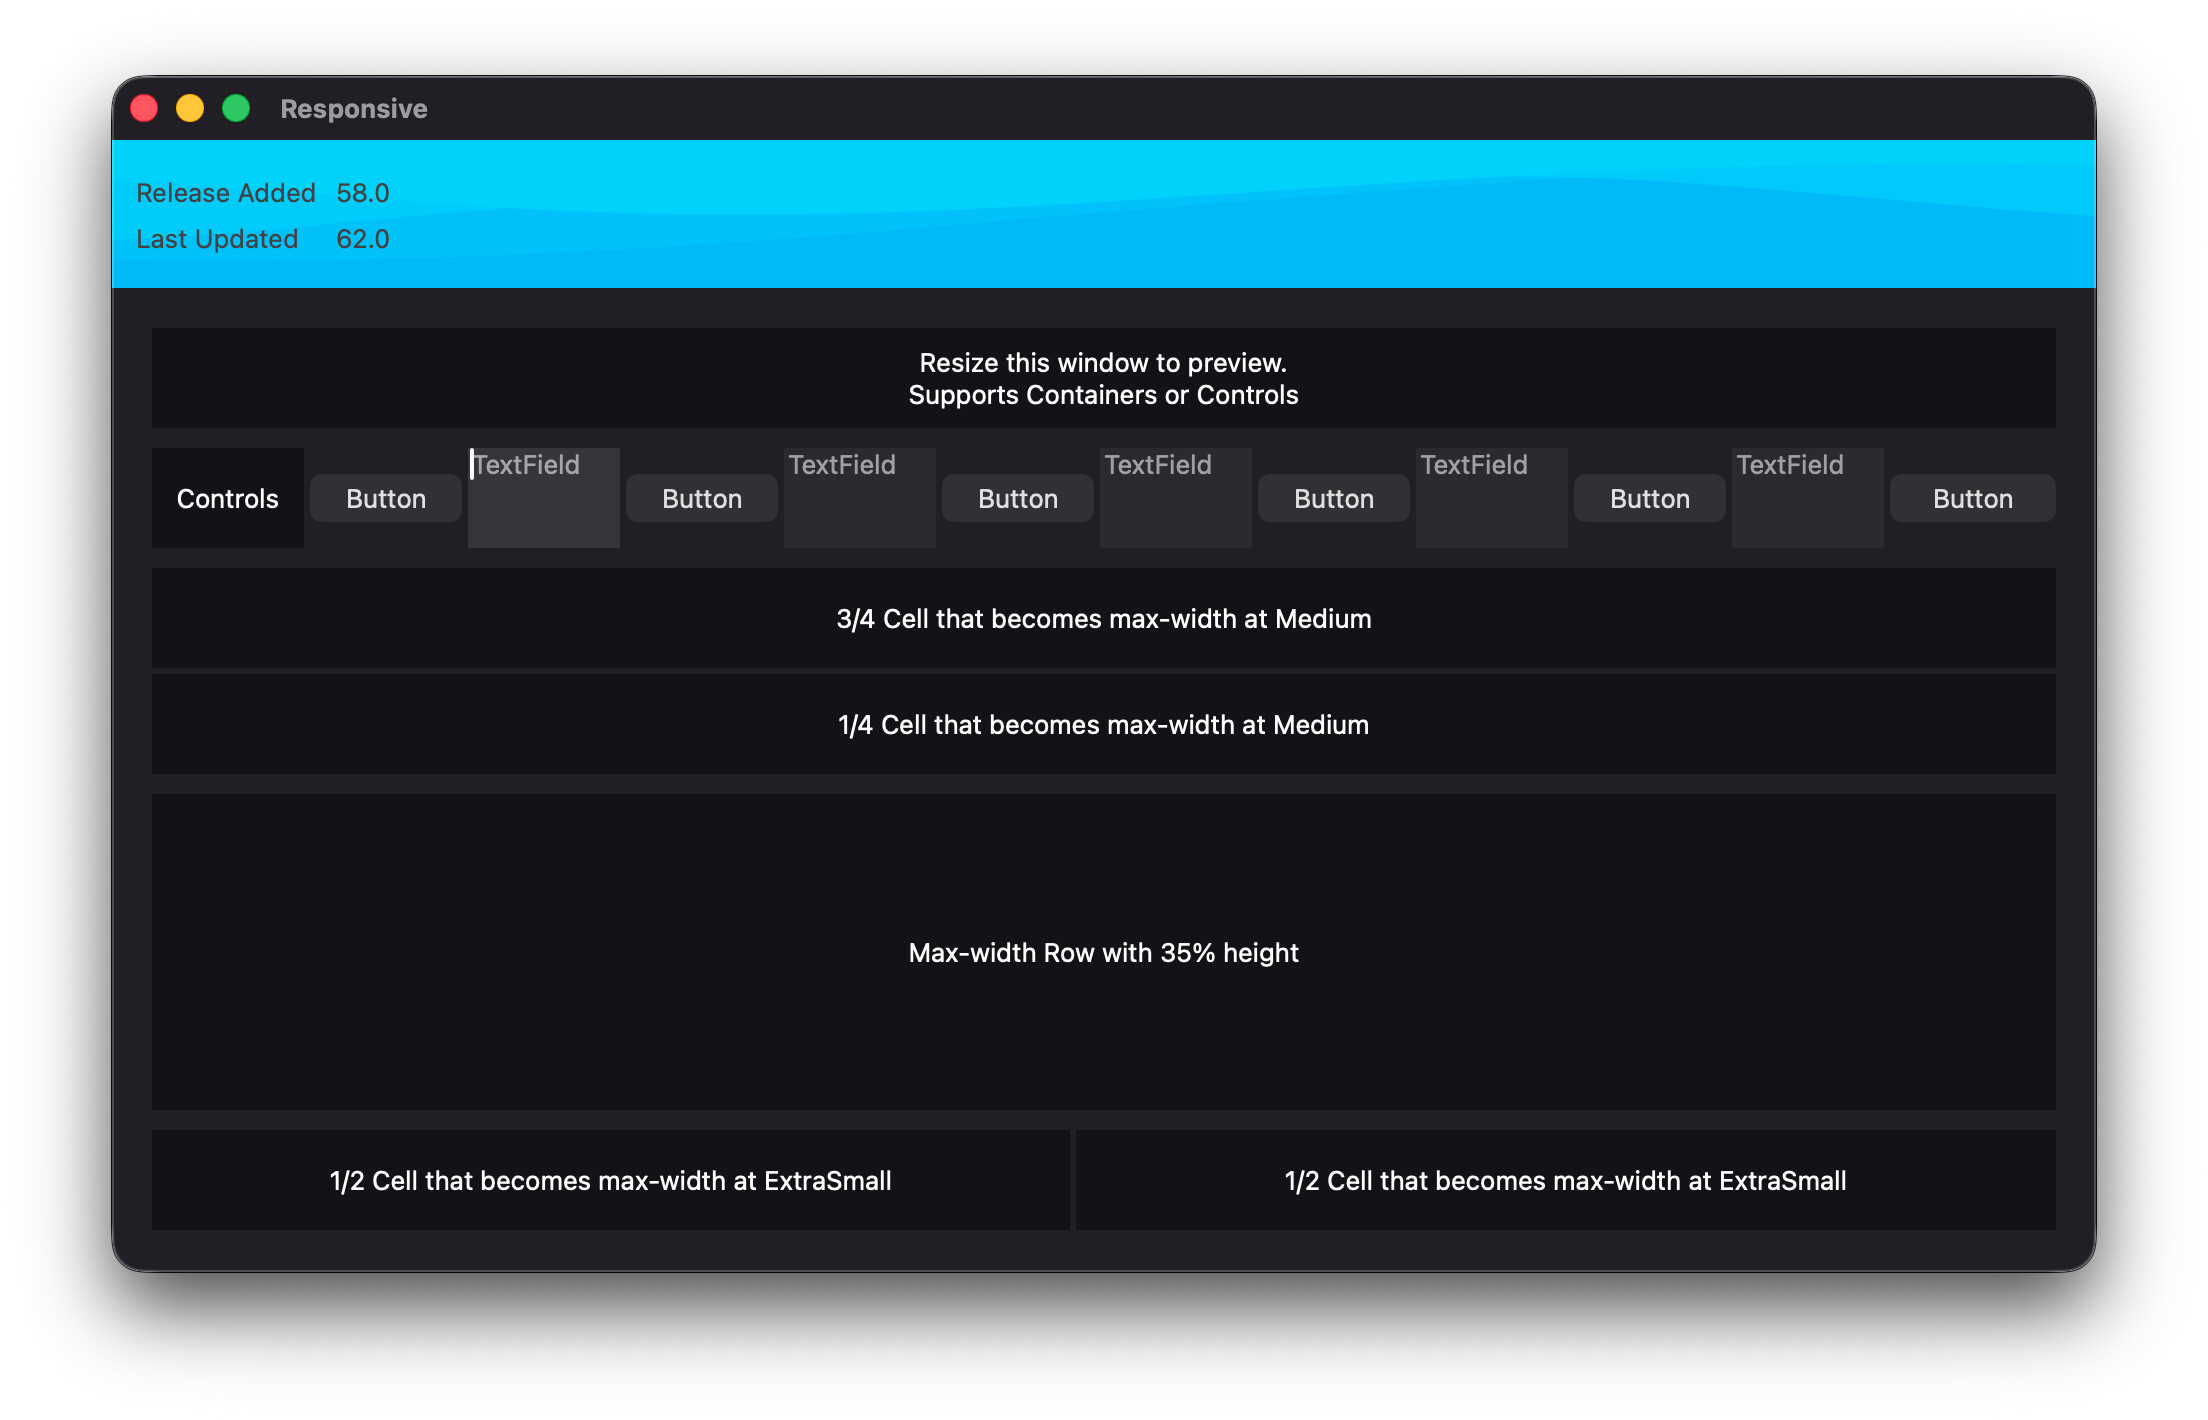Select the 1/4 Cell max-width at Medium
Viewport: 2208px width, 1420px height.
pos(1103,724)
